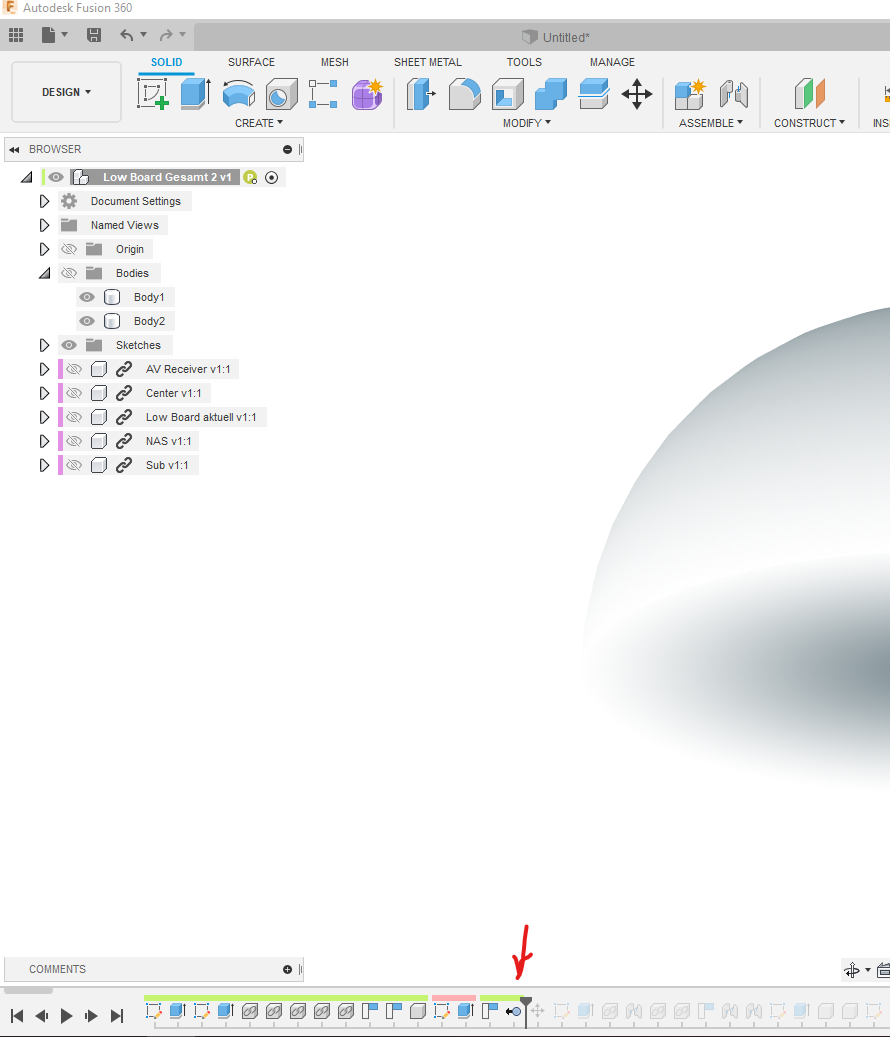Click the Untitled* document tab
The width and height of the screenshot is (890, 1037).
click(556, 37)
